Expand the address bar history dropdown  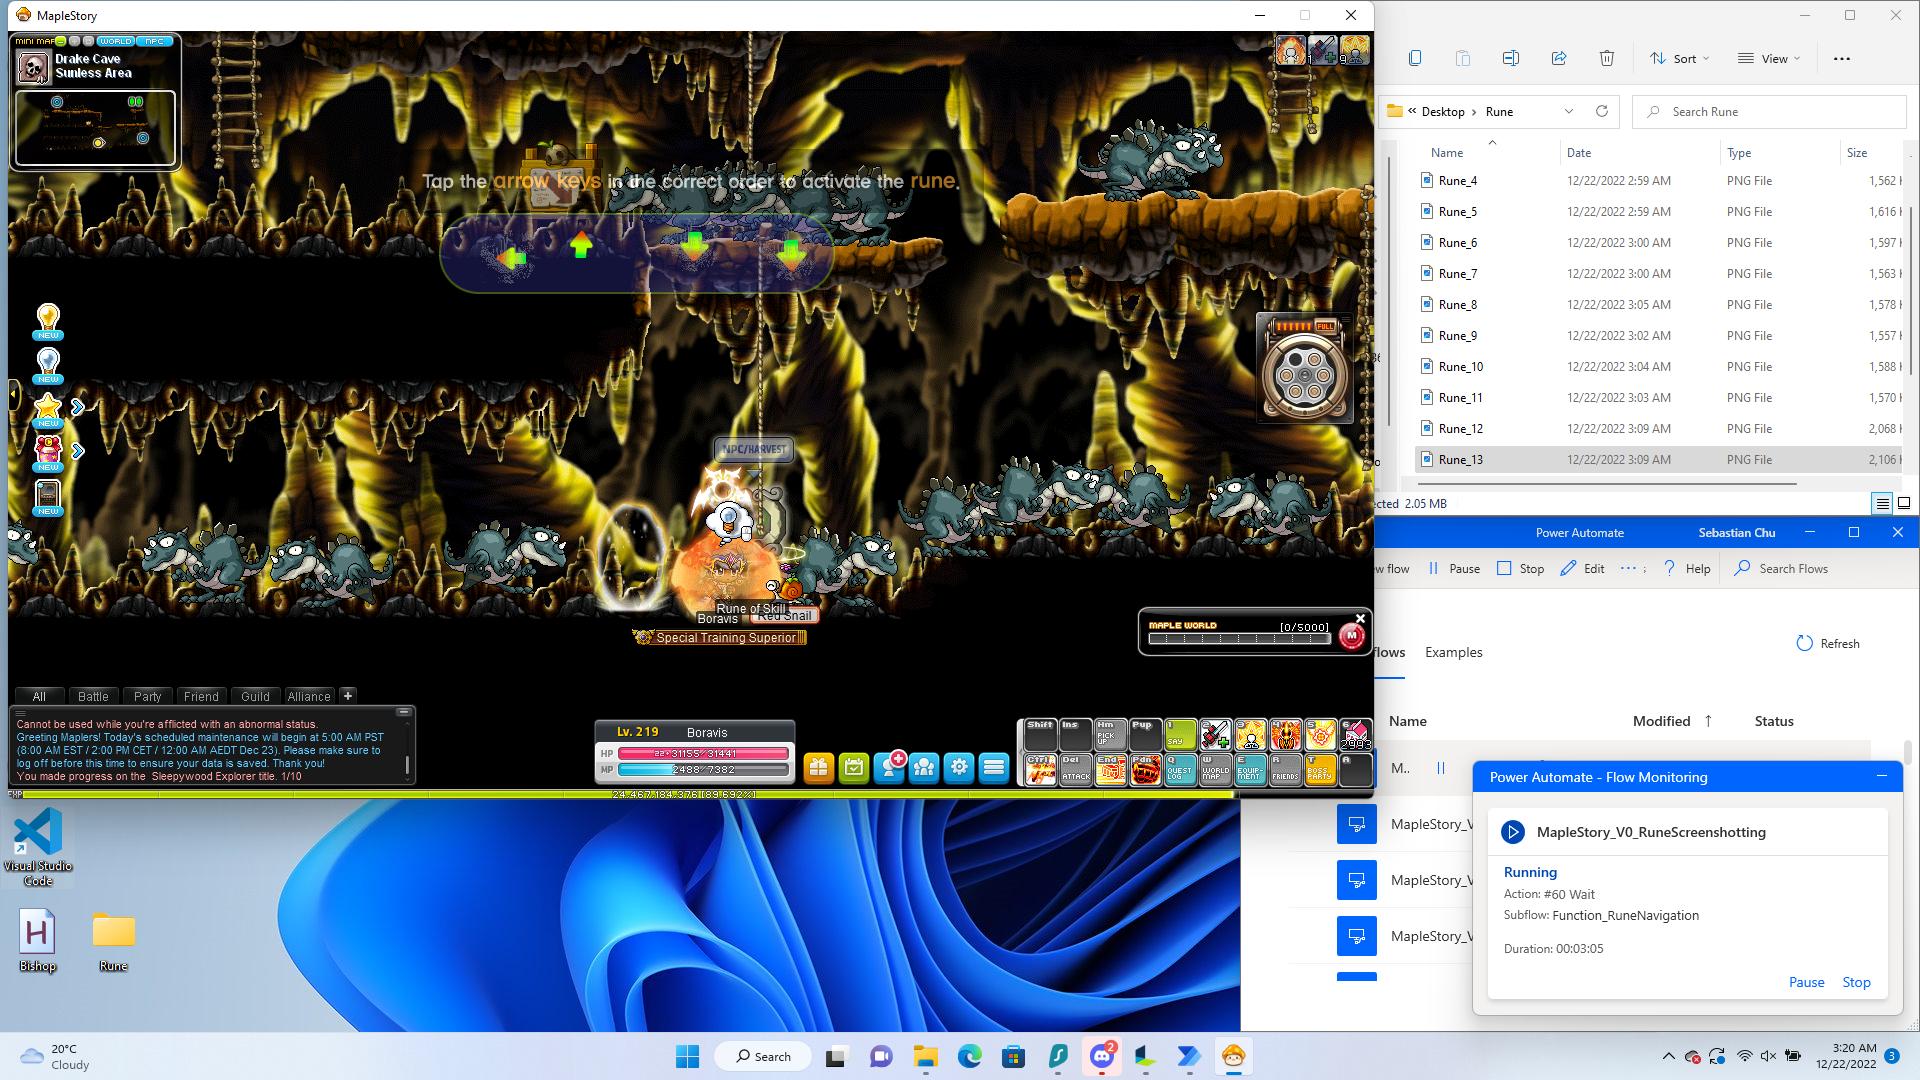(1568, 111)
